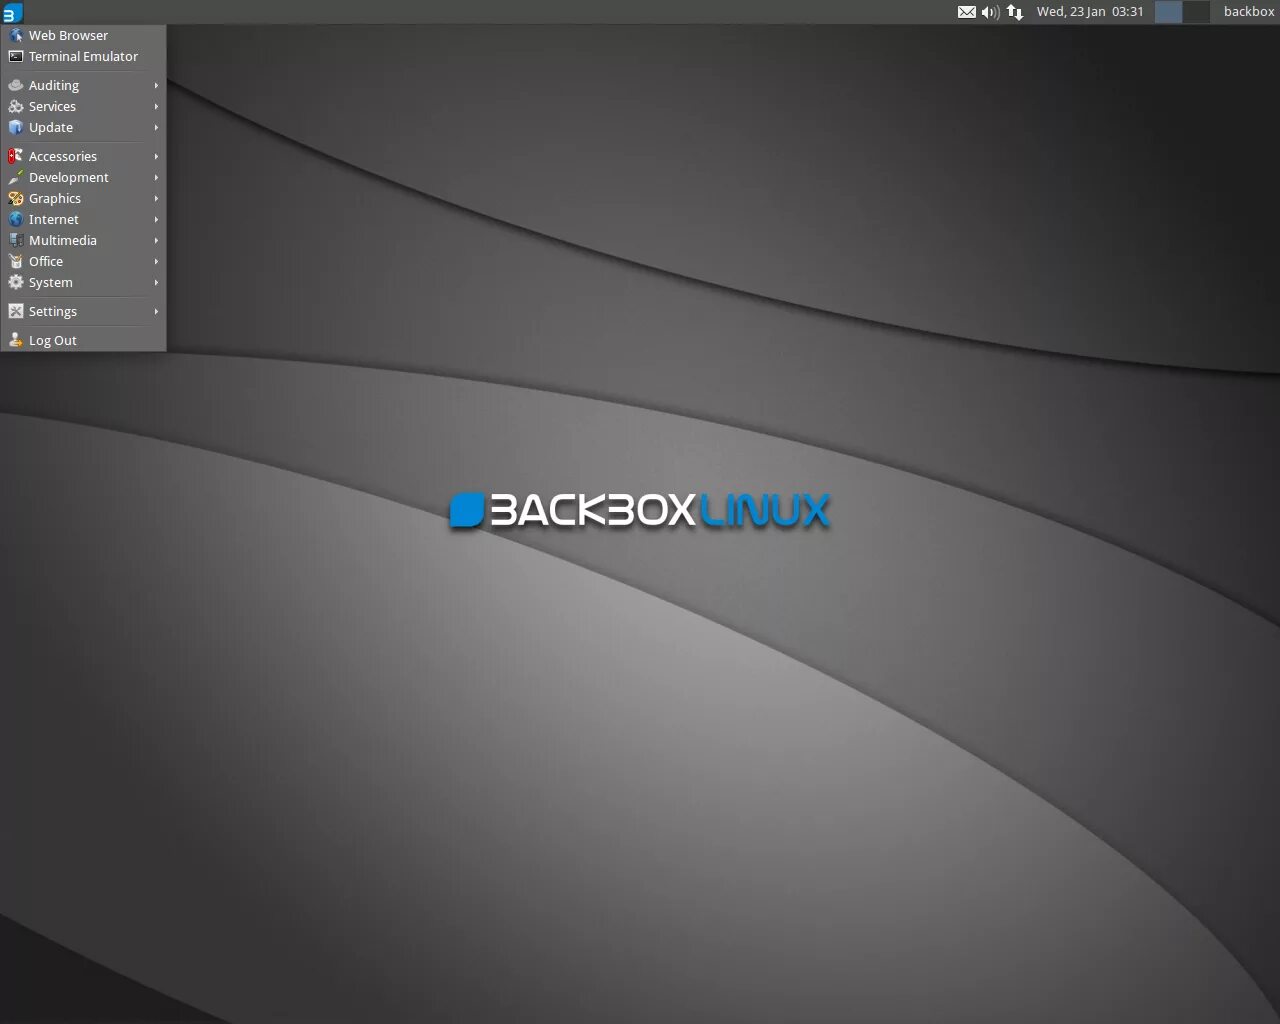Open the BackBox logo menu icon

(x=12, y=12)
